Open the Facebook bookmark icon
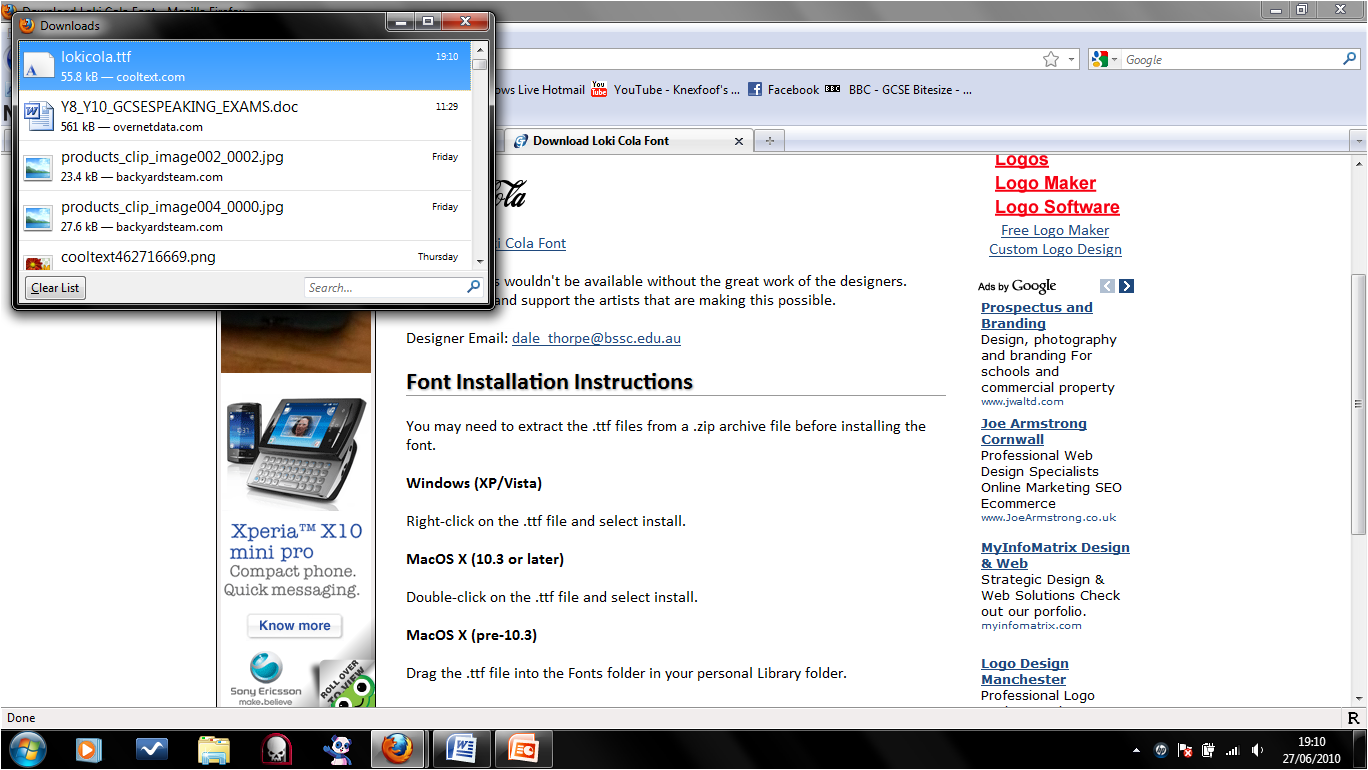Image resolution: width=1368 pixels, height=770 pixels. (755, 89)
